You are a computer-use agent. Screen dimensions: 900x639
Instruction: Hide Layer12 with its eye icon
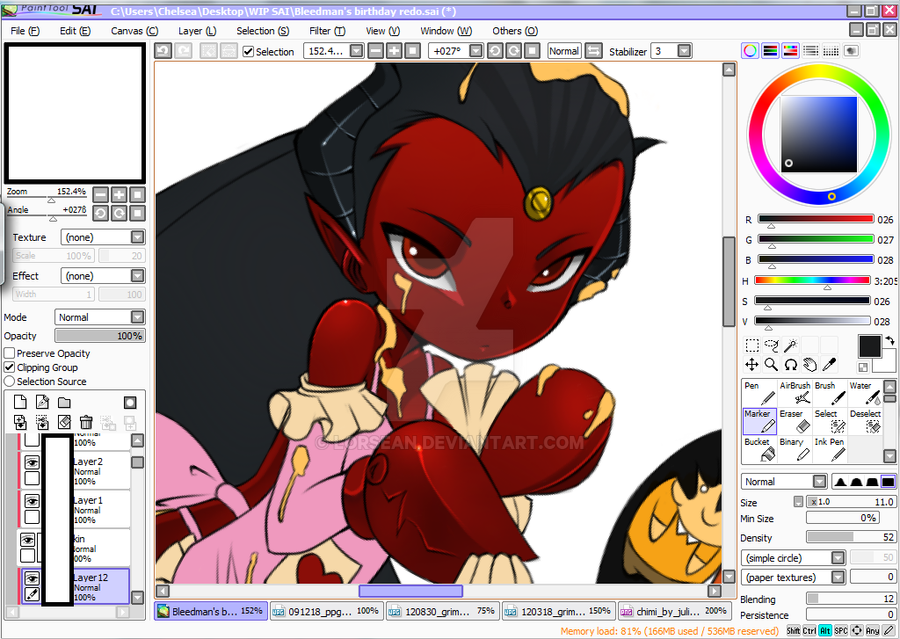(x=32, y=578)
